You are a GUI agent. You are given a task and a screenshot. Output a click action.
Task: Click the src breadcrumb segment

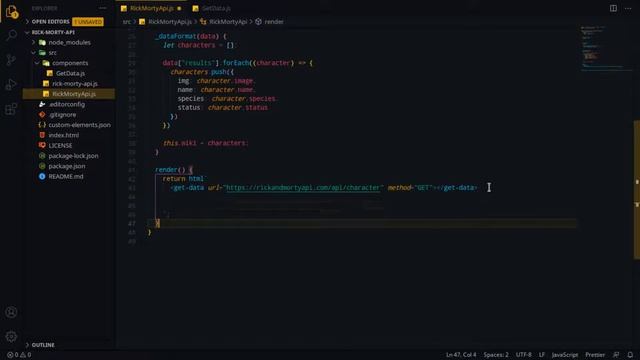(127, 22)
